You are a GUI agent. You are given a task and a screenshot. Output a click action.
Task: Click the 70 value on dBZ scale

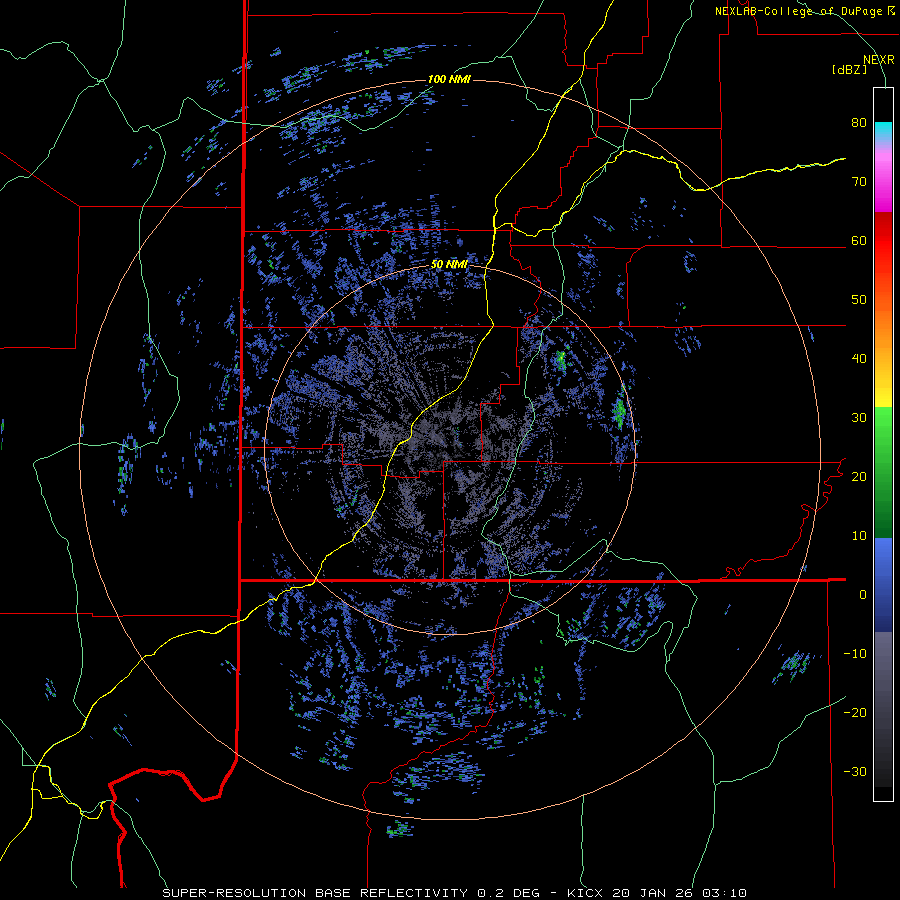coord(859,182)
